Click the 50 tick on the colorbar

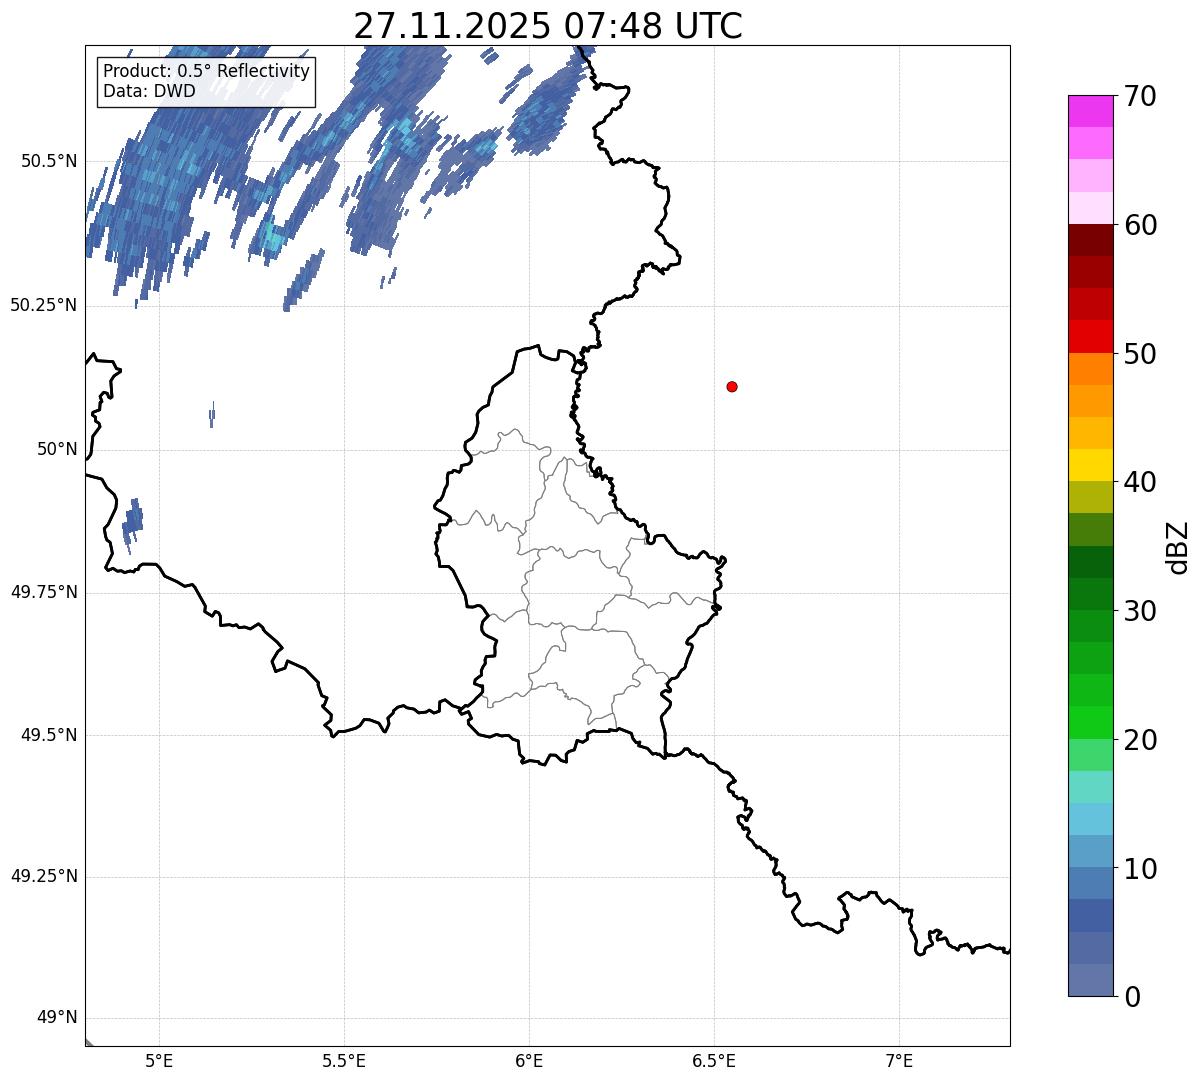point(1140,354)
